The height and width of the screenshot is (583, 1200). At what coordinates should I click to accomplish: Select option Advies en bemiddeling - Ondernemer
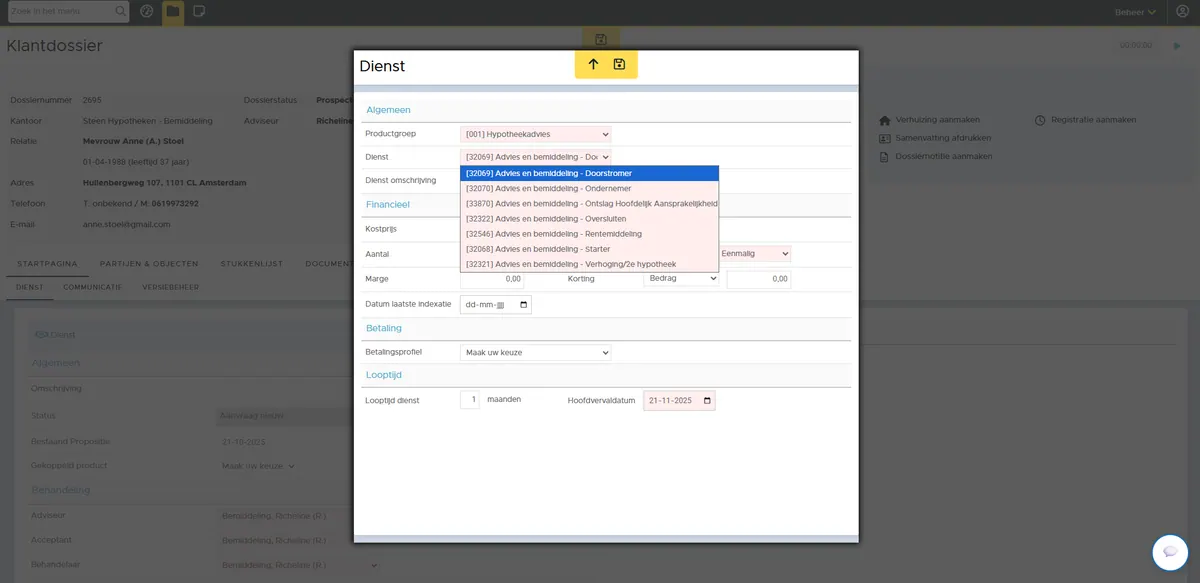point(589,188)
